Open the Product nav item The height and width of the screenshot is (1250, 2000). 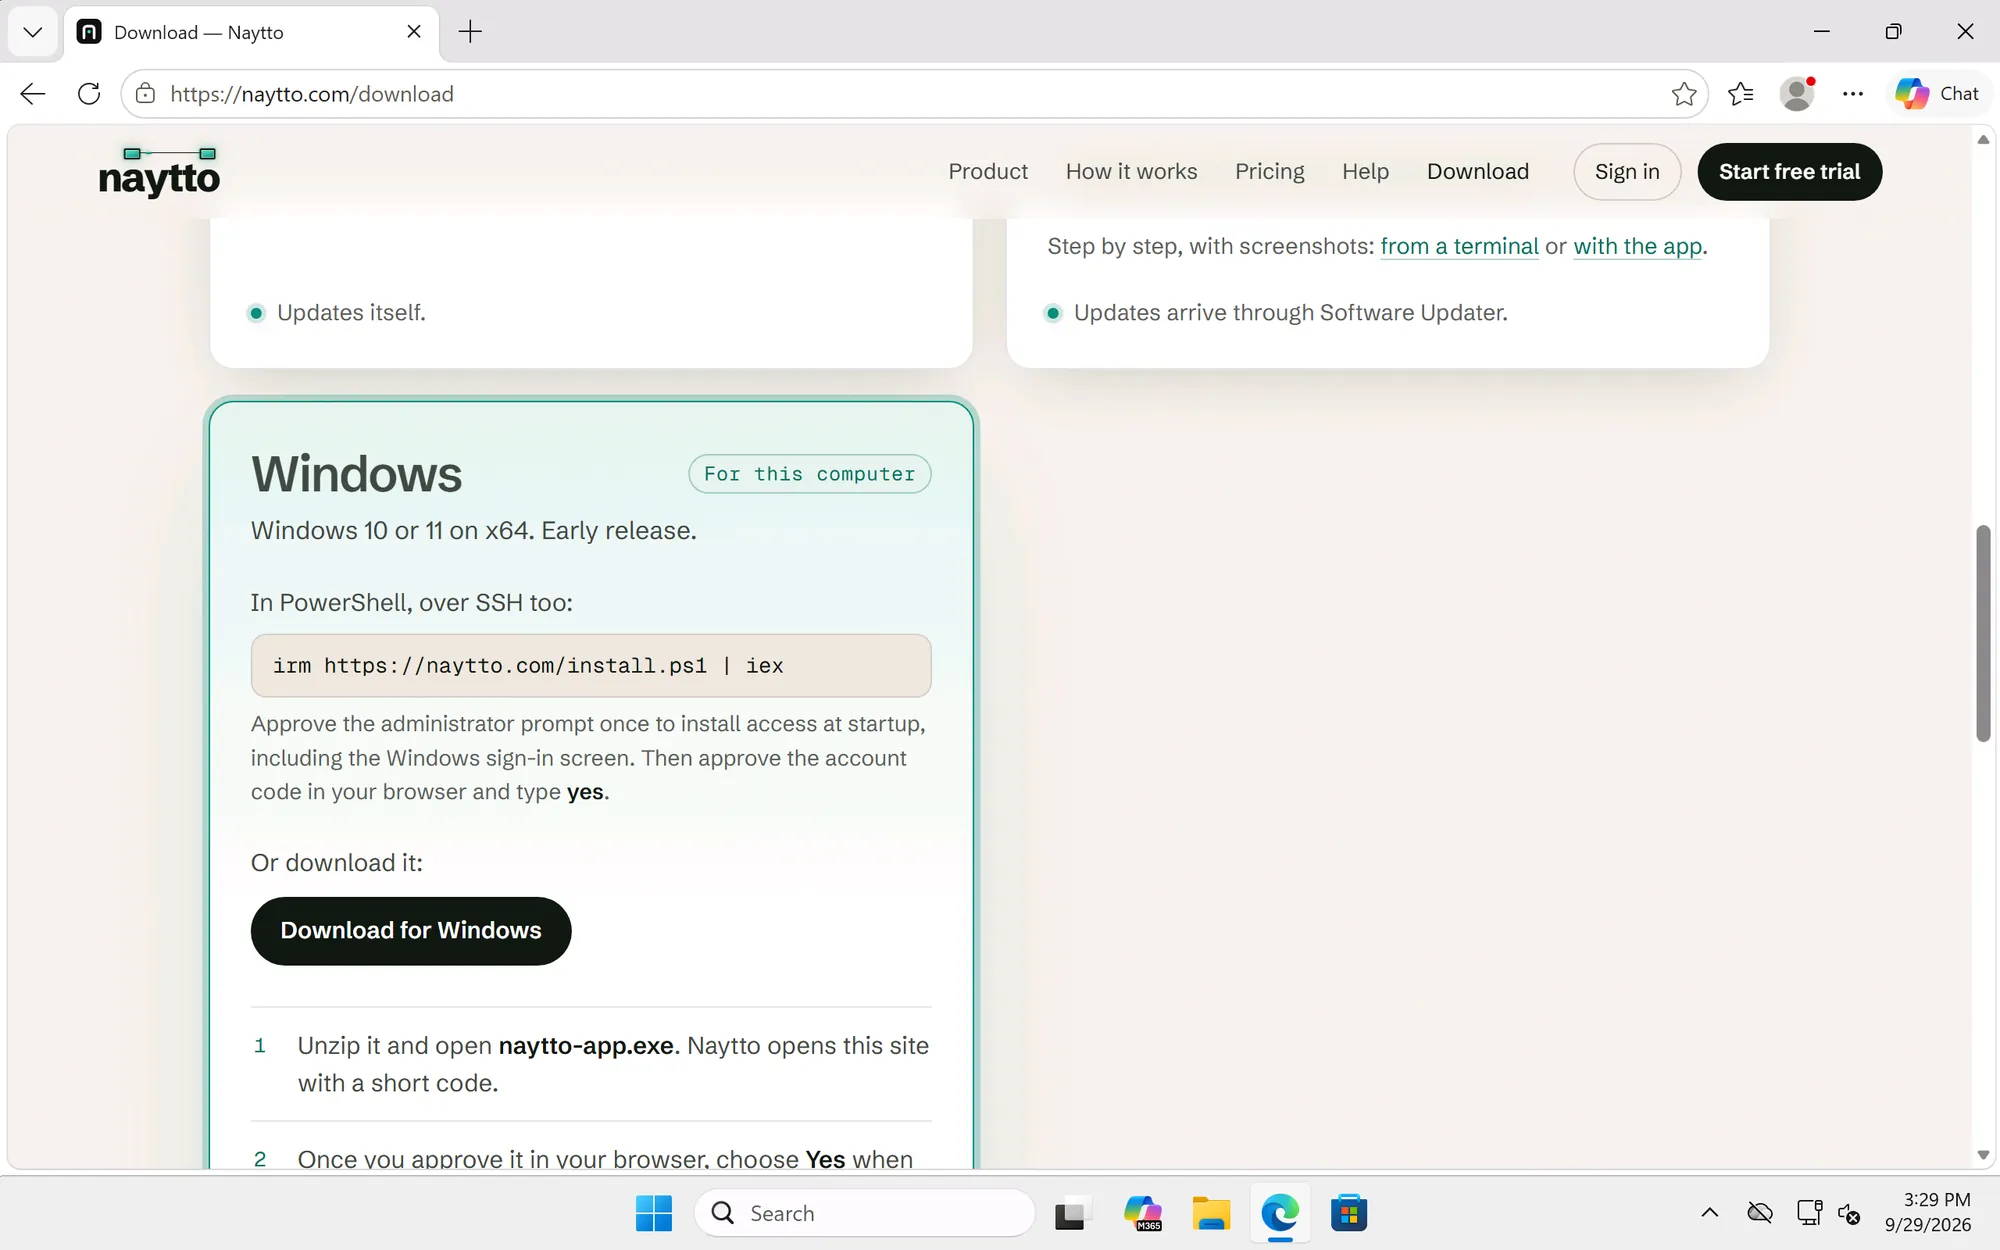pyautogui.click(x=988, y=172)
